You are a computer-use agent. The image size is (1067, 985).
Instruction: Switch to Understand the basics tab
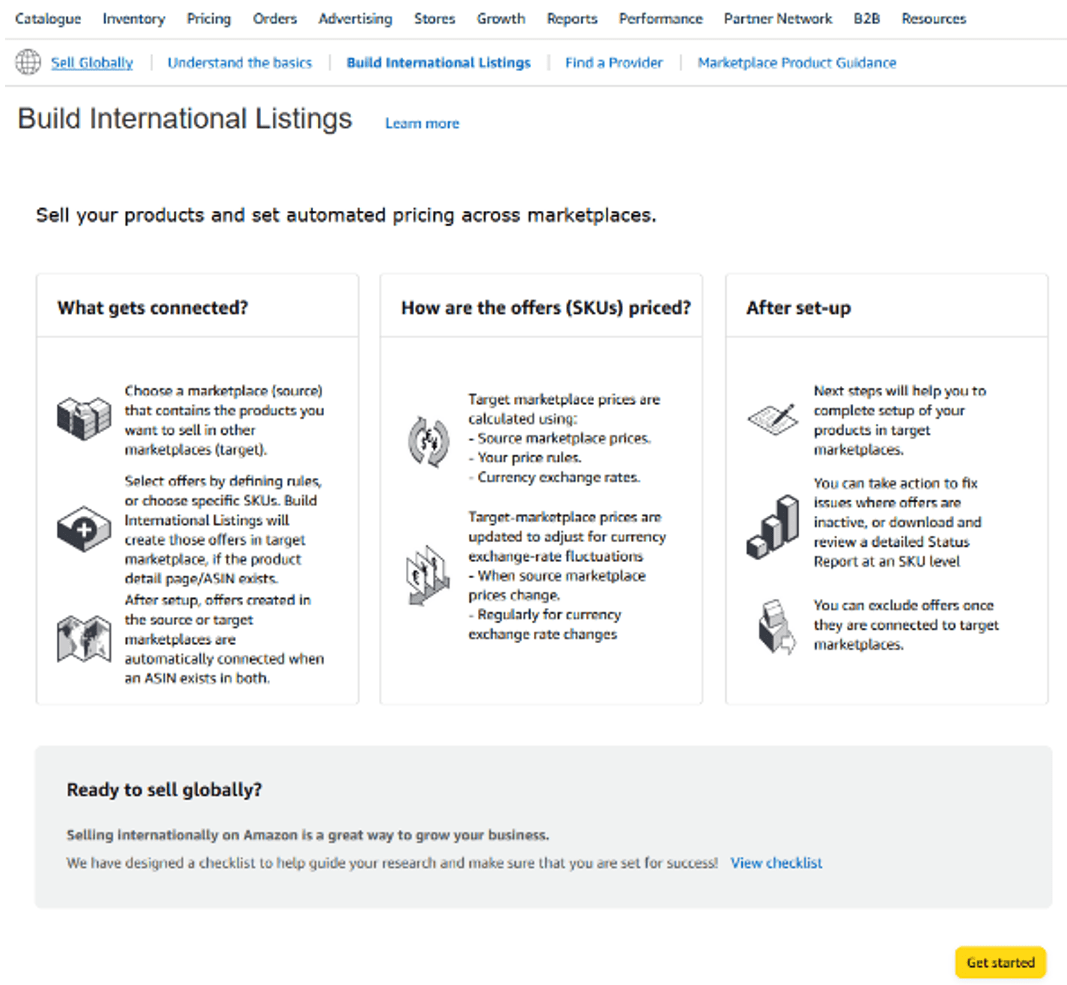[x=240, y=62]
